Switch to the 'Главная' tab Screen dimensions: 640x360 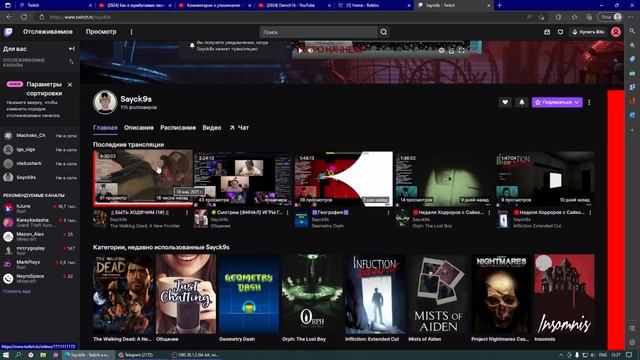[105, 128]
